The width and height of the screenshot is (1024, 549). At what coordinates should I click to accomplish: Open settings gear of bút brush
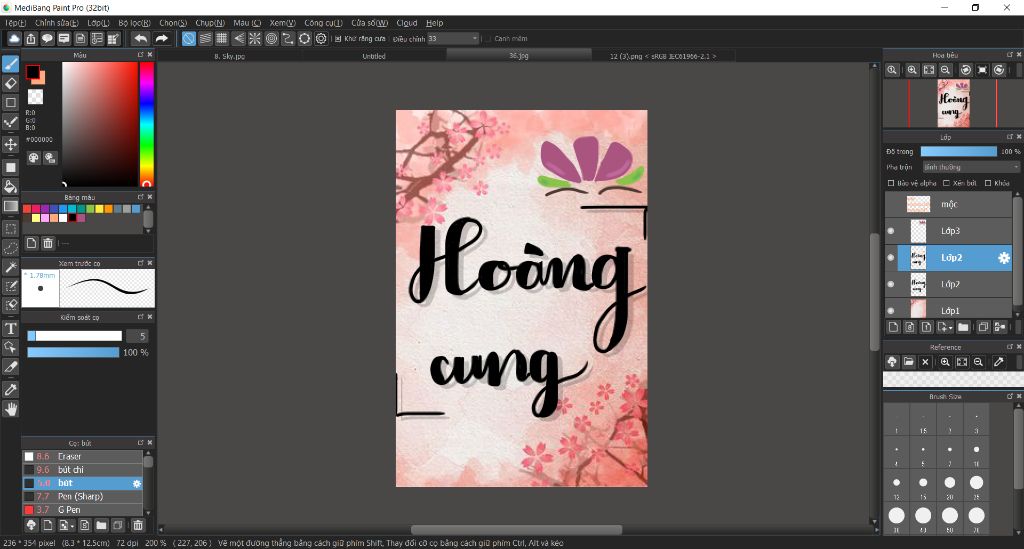[136, 484]
